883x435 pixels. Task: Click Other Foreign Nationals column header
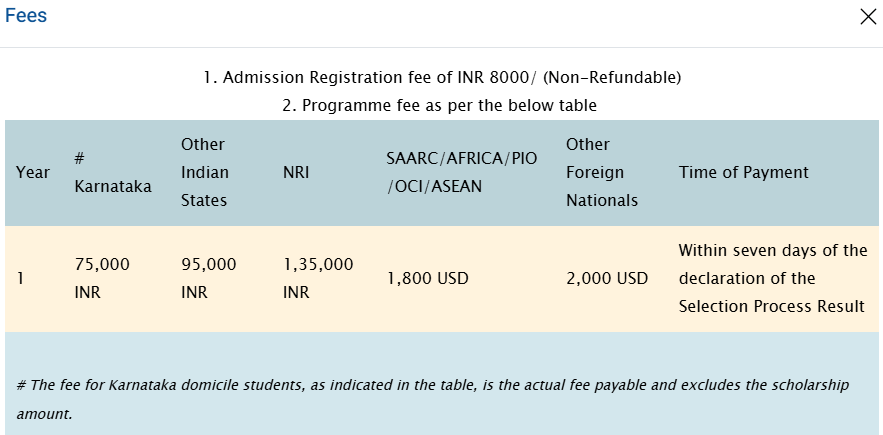[601, 172]
